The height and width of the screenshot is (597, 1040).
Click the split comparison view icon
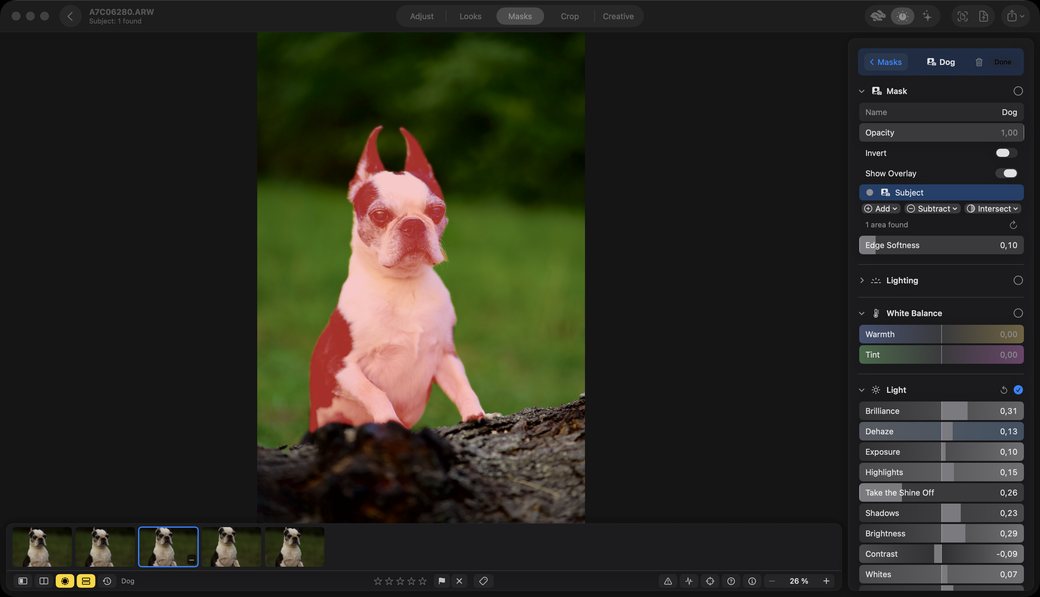click(x=44, y=581)
